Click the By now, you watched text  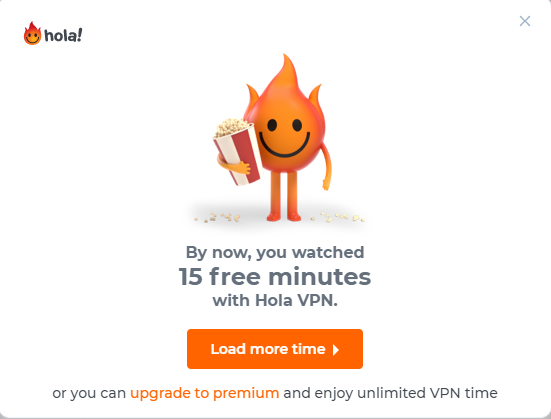click(x=275, y=253)
